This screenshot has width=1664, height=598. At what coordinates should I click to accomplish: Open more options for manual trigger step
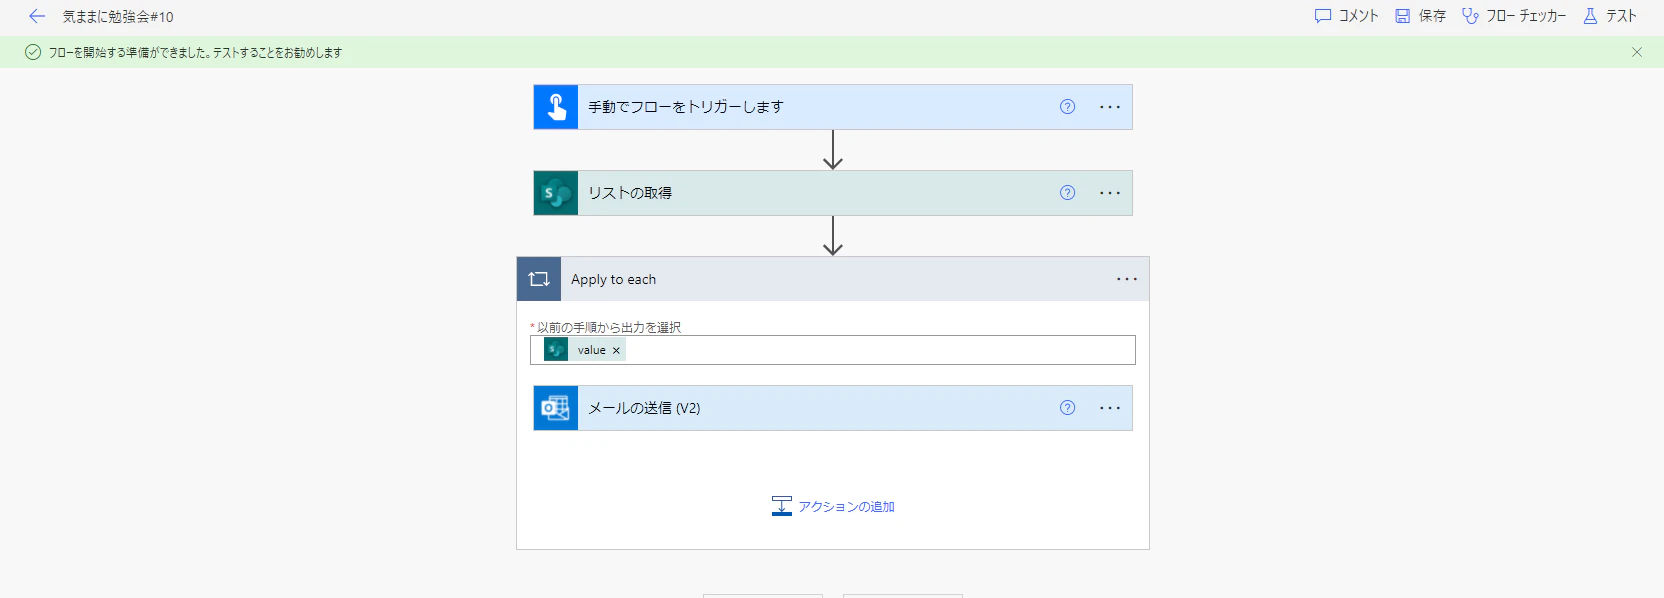[x=1110, y=107]
